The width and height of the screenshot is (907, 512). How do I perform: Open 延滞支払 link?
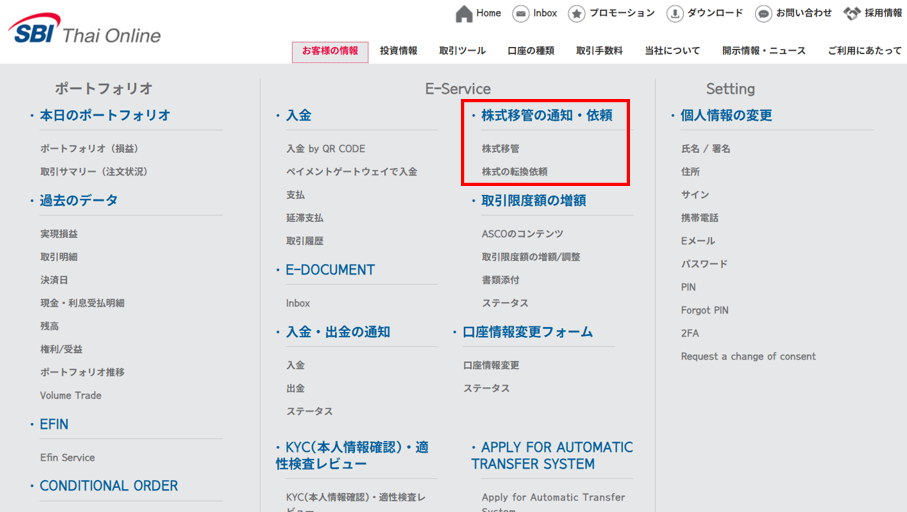click(x=305, y=218)
